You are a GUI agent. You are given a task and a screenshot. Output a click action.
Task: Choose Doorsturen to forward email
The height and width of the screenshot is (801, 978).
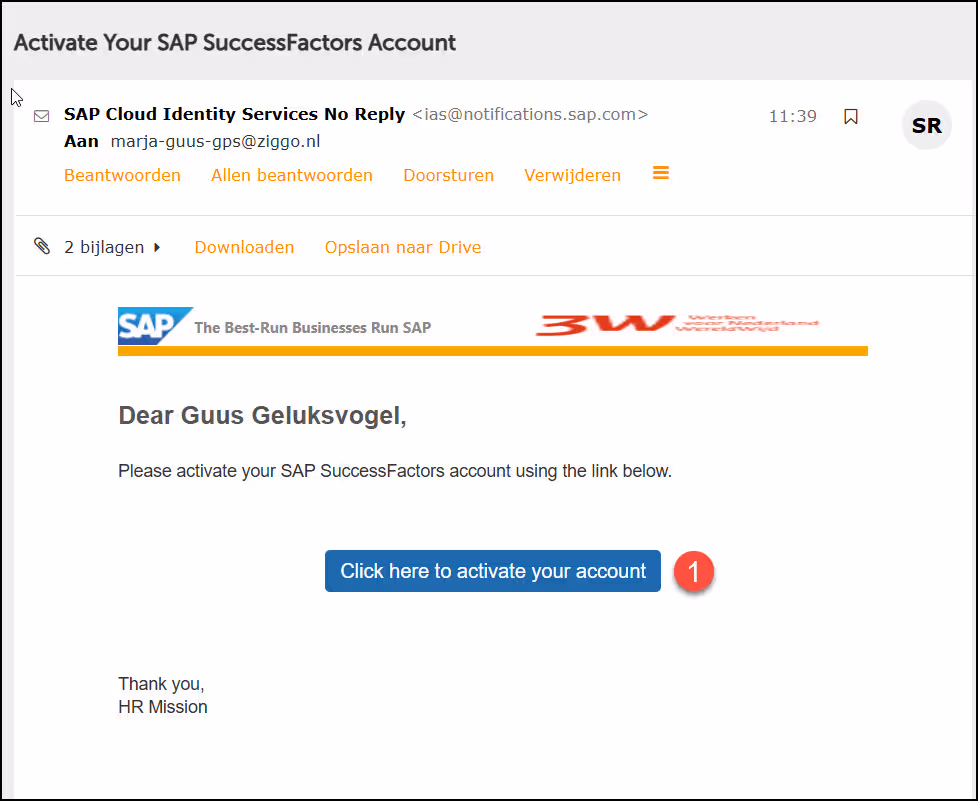448,175
